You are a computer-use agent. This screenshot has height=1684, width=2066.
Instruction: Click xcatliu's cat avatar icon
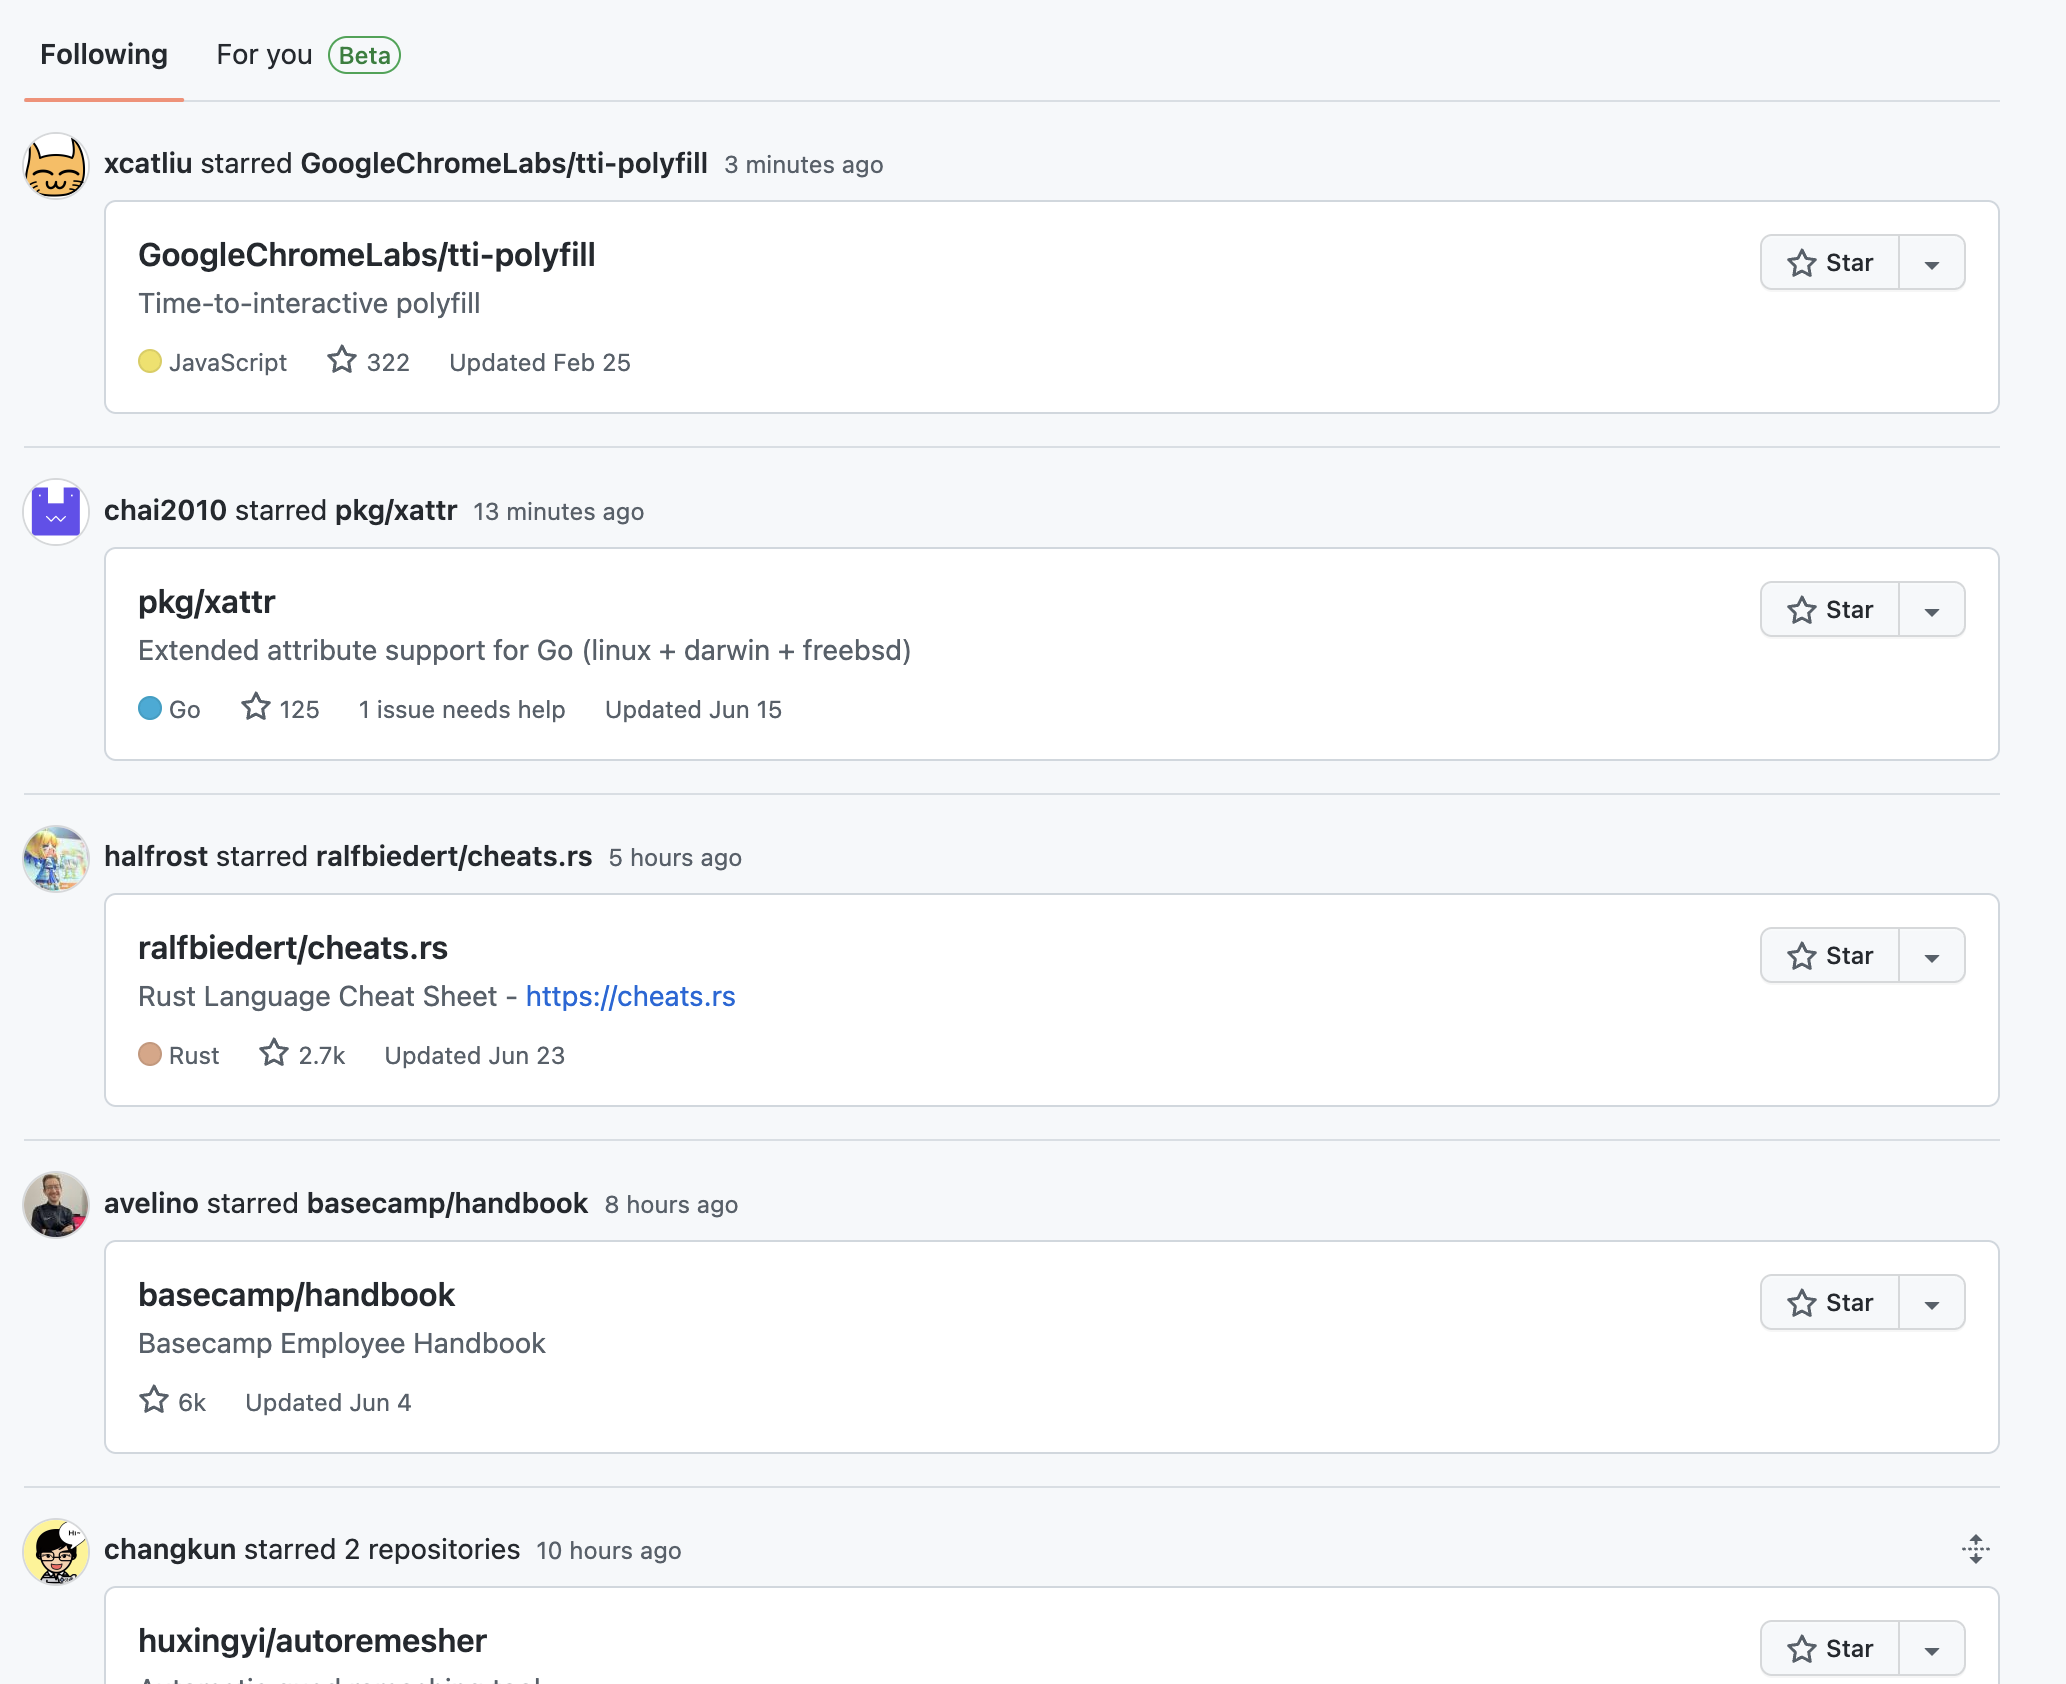(x=56, y=166)
